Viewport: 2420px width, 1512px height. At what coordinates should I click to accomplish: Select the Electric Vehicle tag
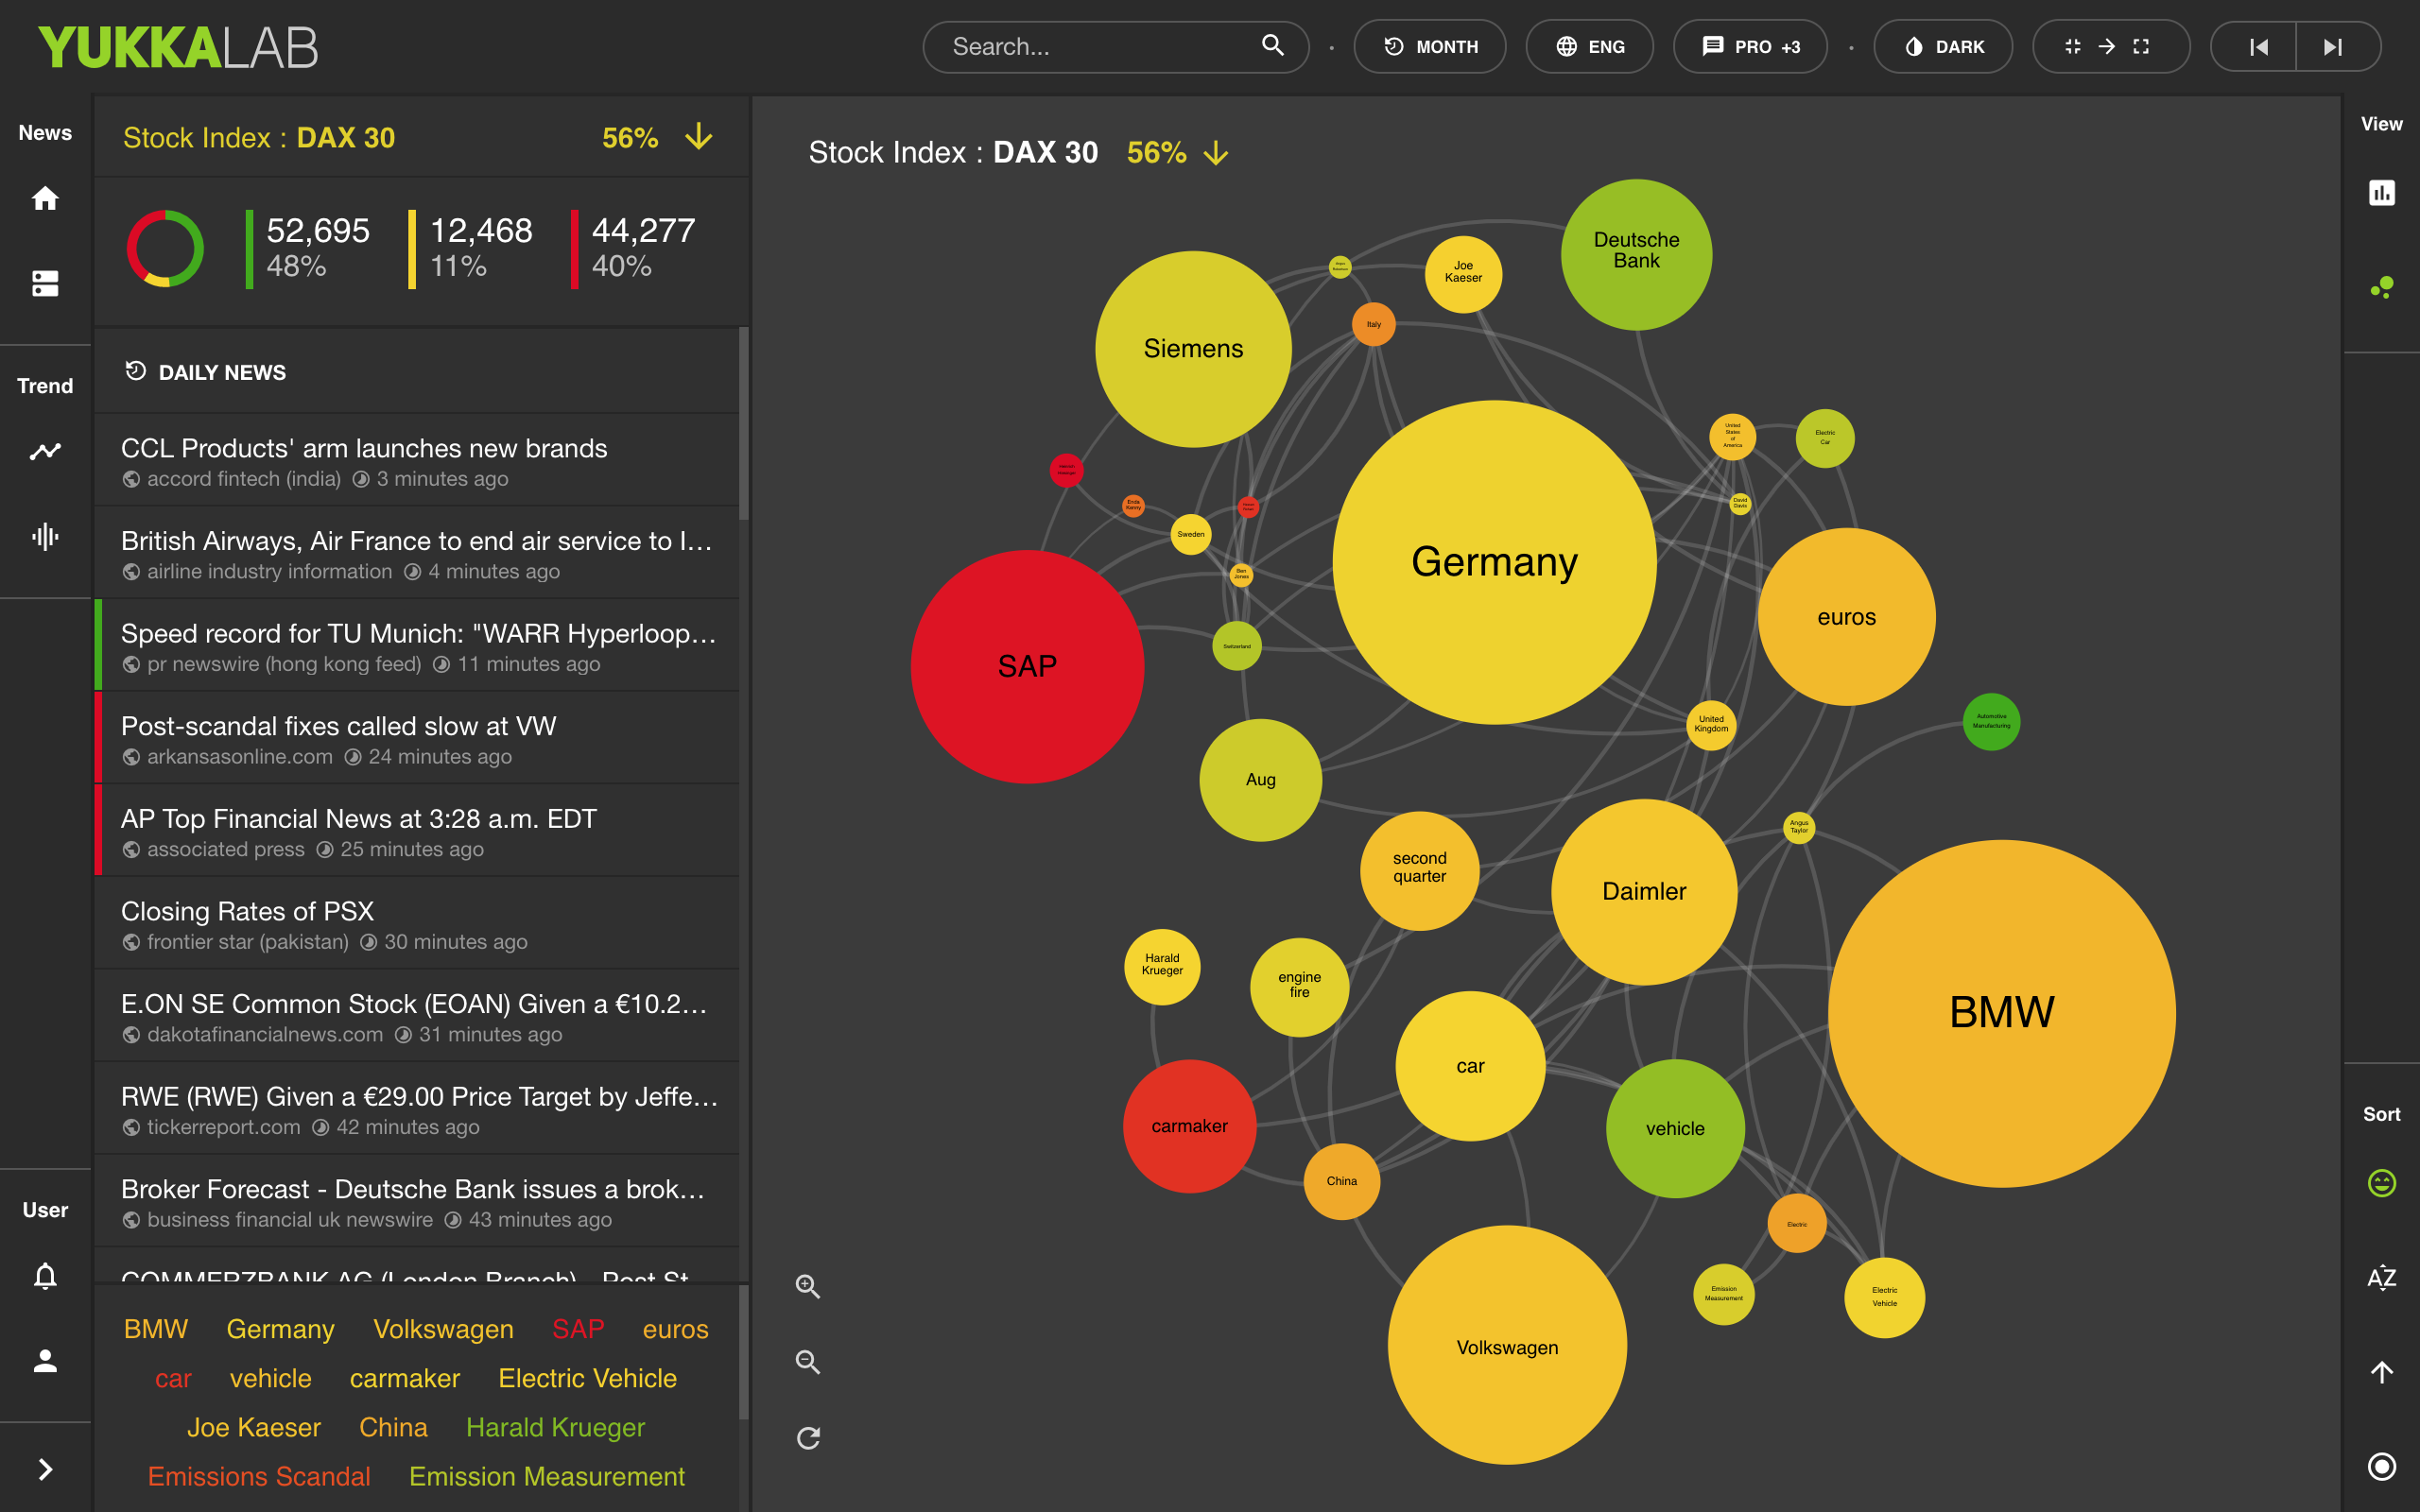(588, 1378)
